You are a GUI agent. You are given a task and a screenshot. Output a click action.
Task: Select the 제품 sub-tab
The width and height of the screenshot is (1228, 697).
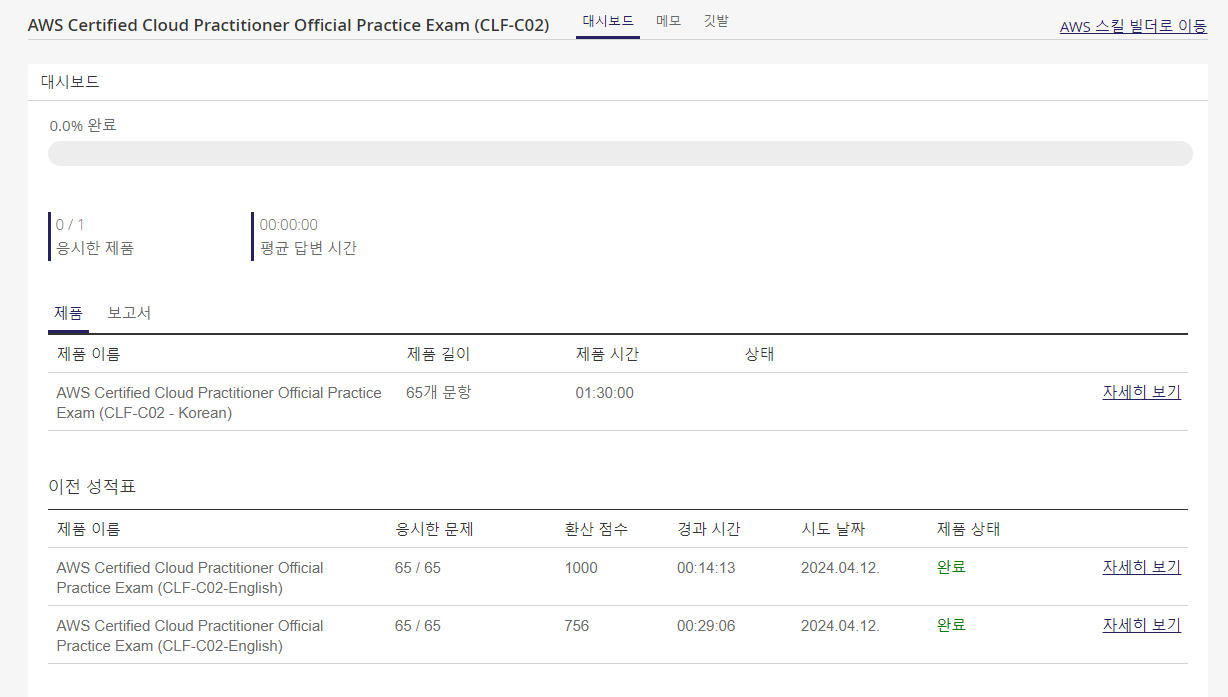[69, 313]
